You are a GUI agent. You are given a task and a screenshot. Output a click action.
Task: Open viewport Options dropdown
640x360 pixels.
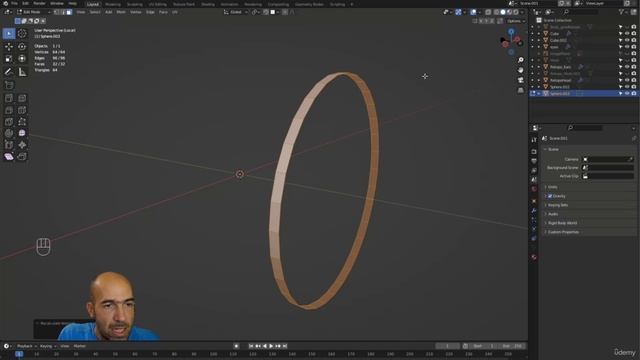(516, 21)
